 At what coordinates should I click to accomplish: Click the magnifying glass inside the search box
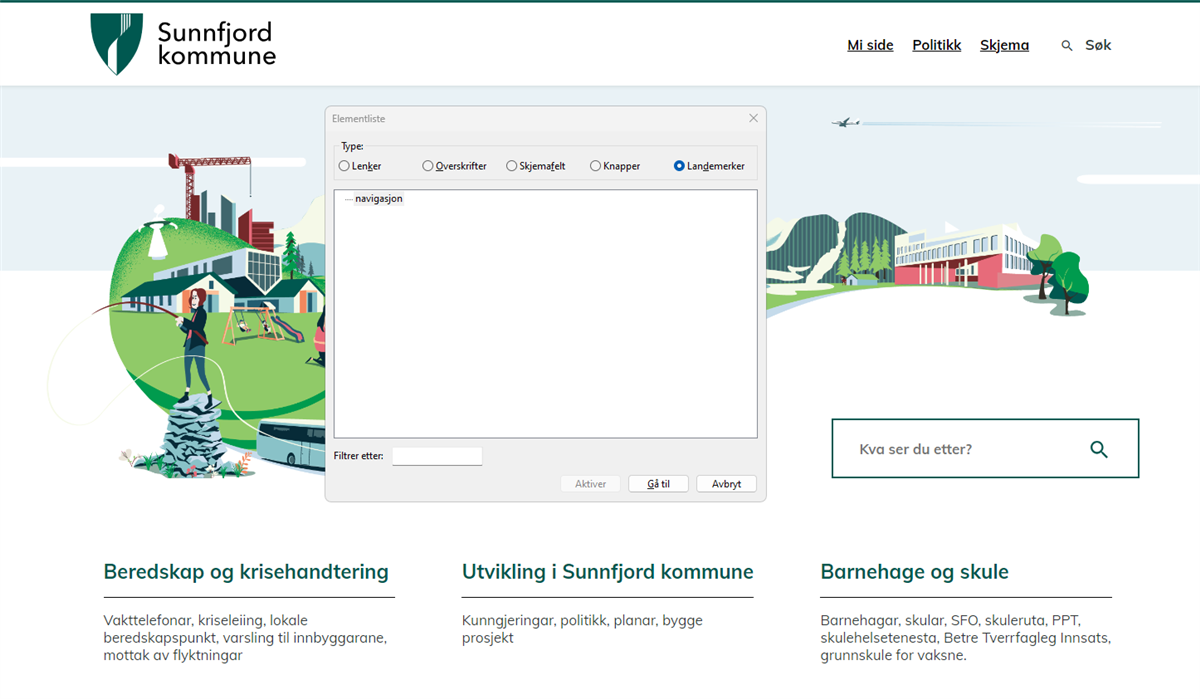(1100, 448)
